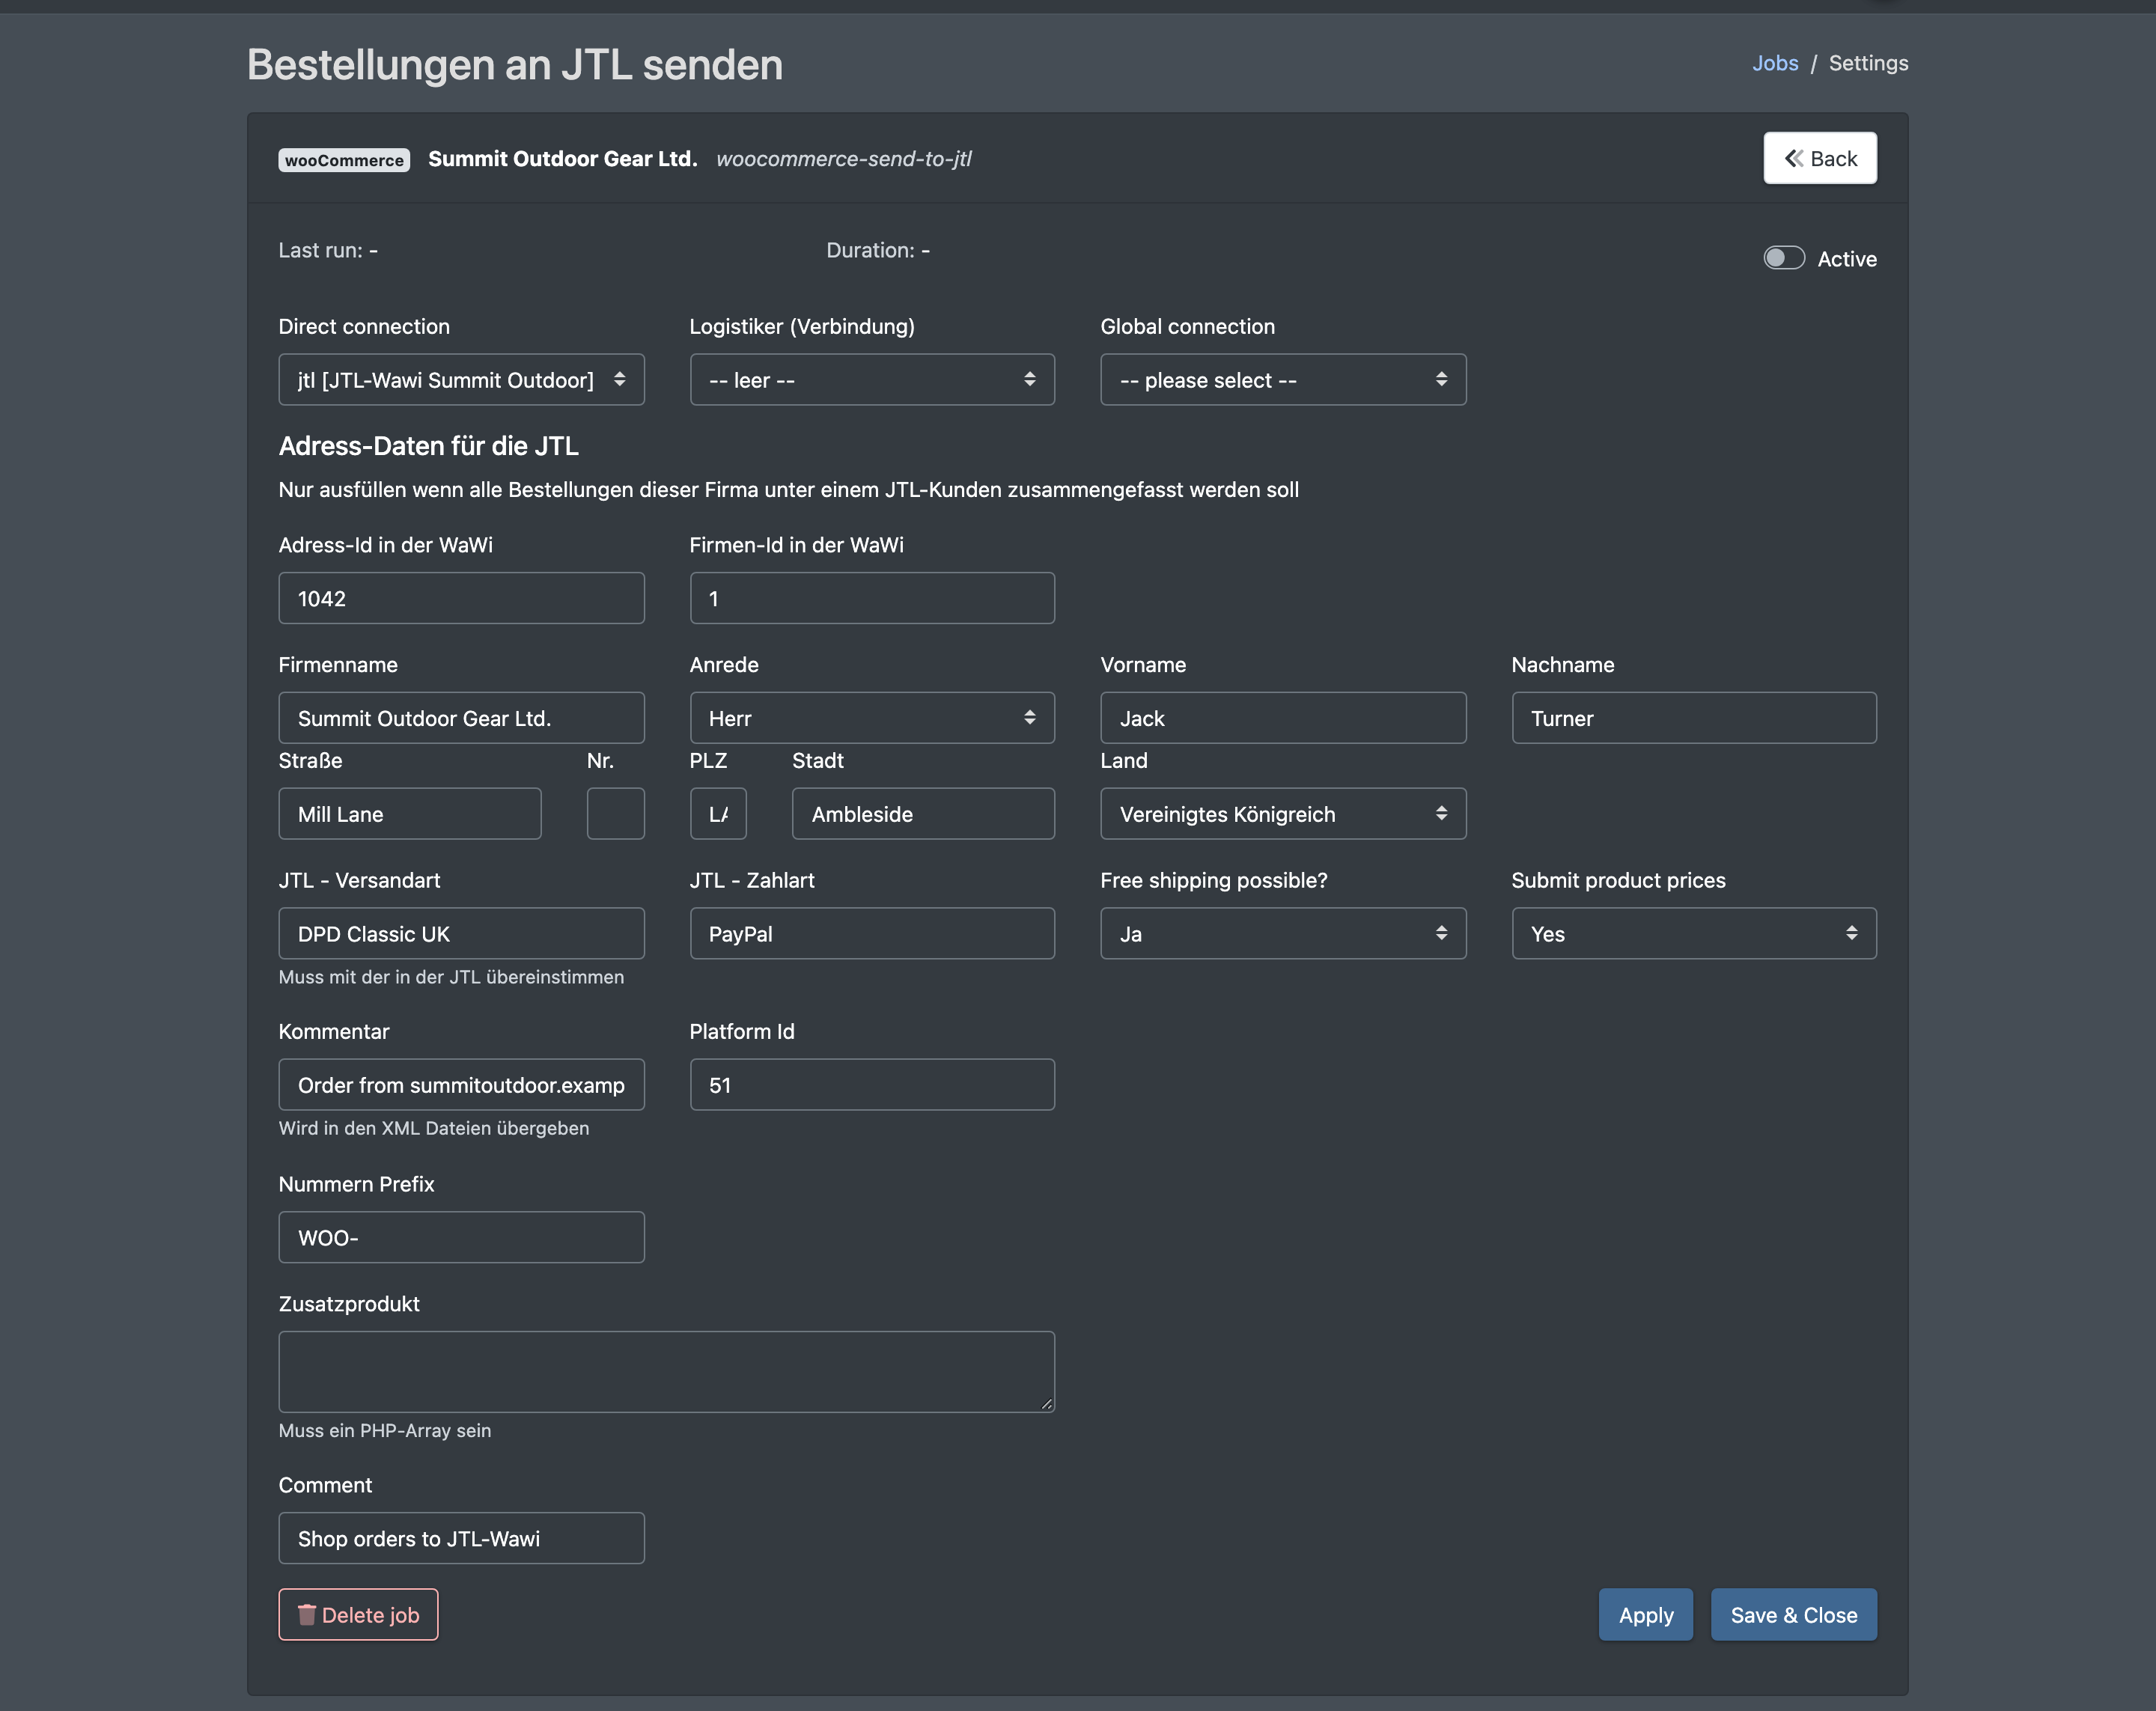This screenshot has width=2156, height=1711.
Task: Open the Anrede dropdown showing Herr
Action: pyautogui.click(x=872, y=718)
